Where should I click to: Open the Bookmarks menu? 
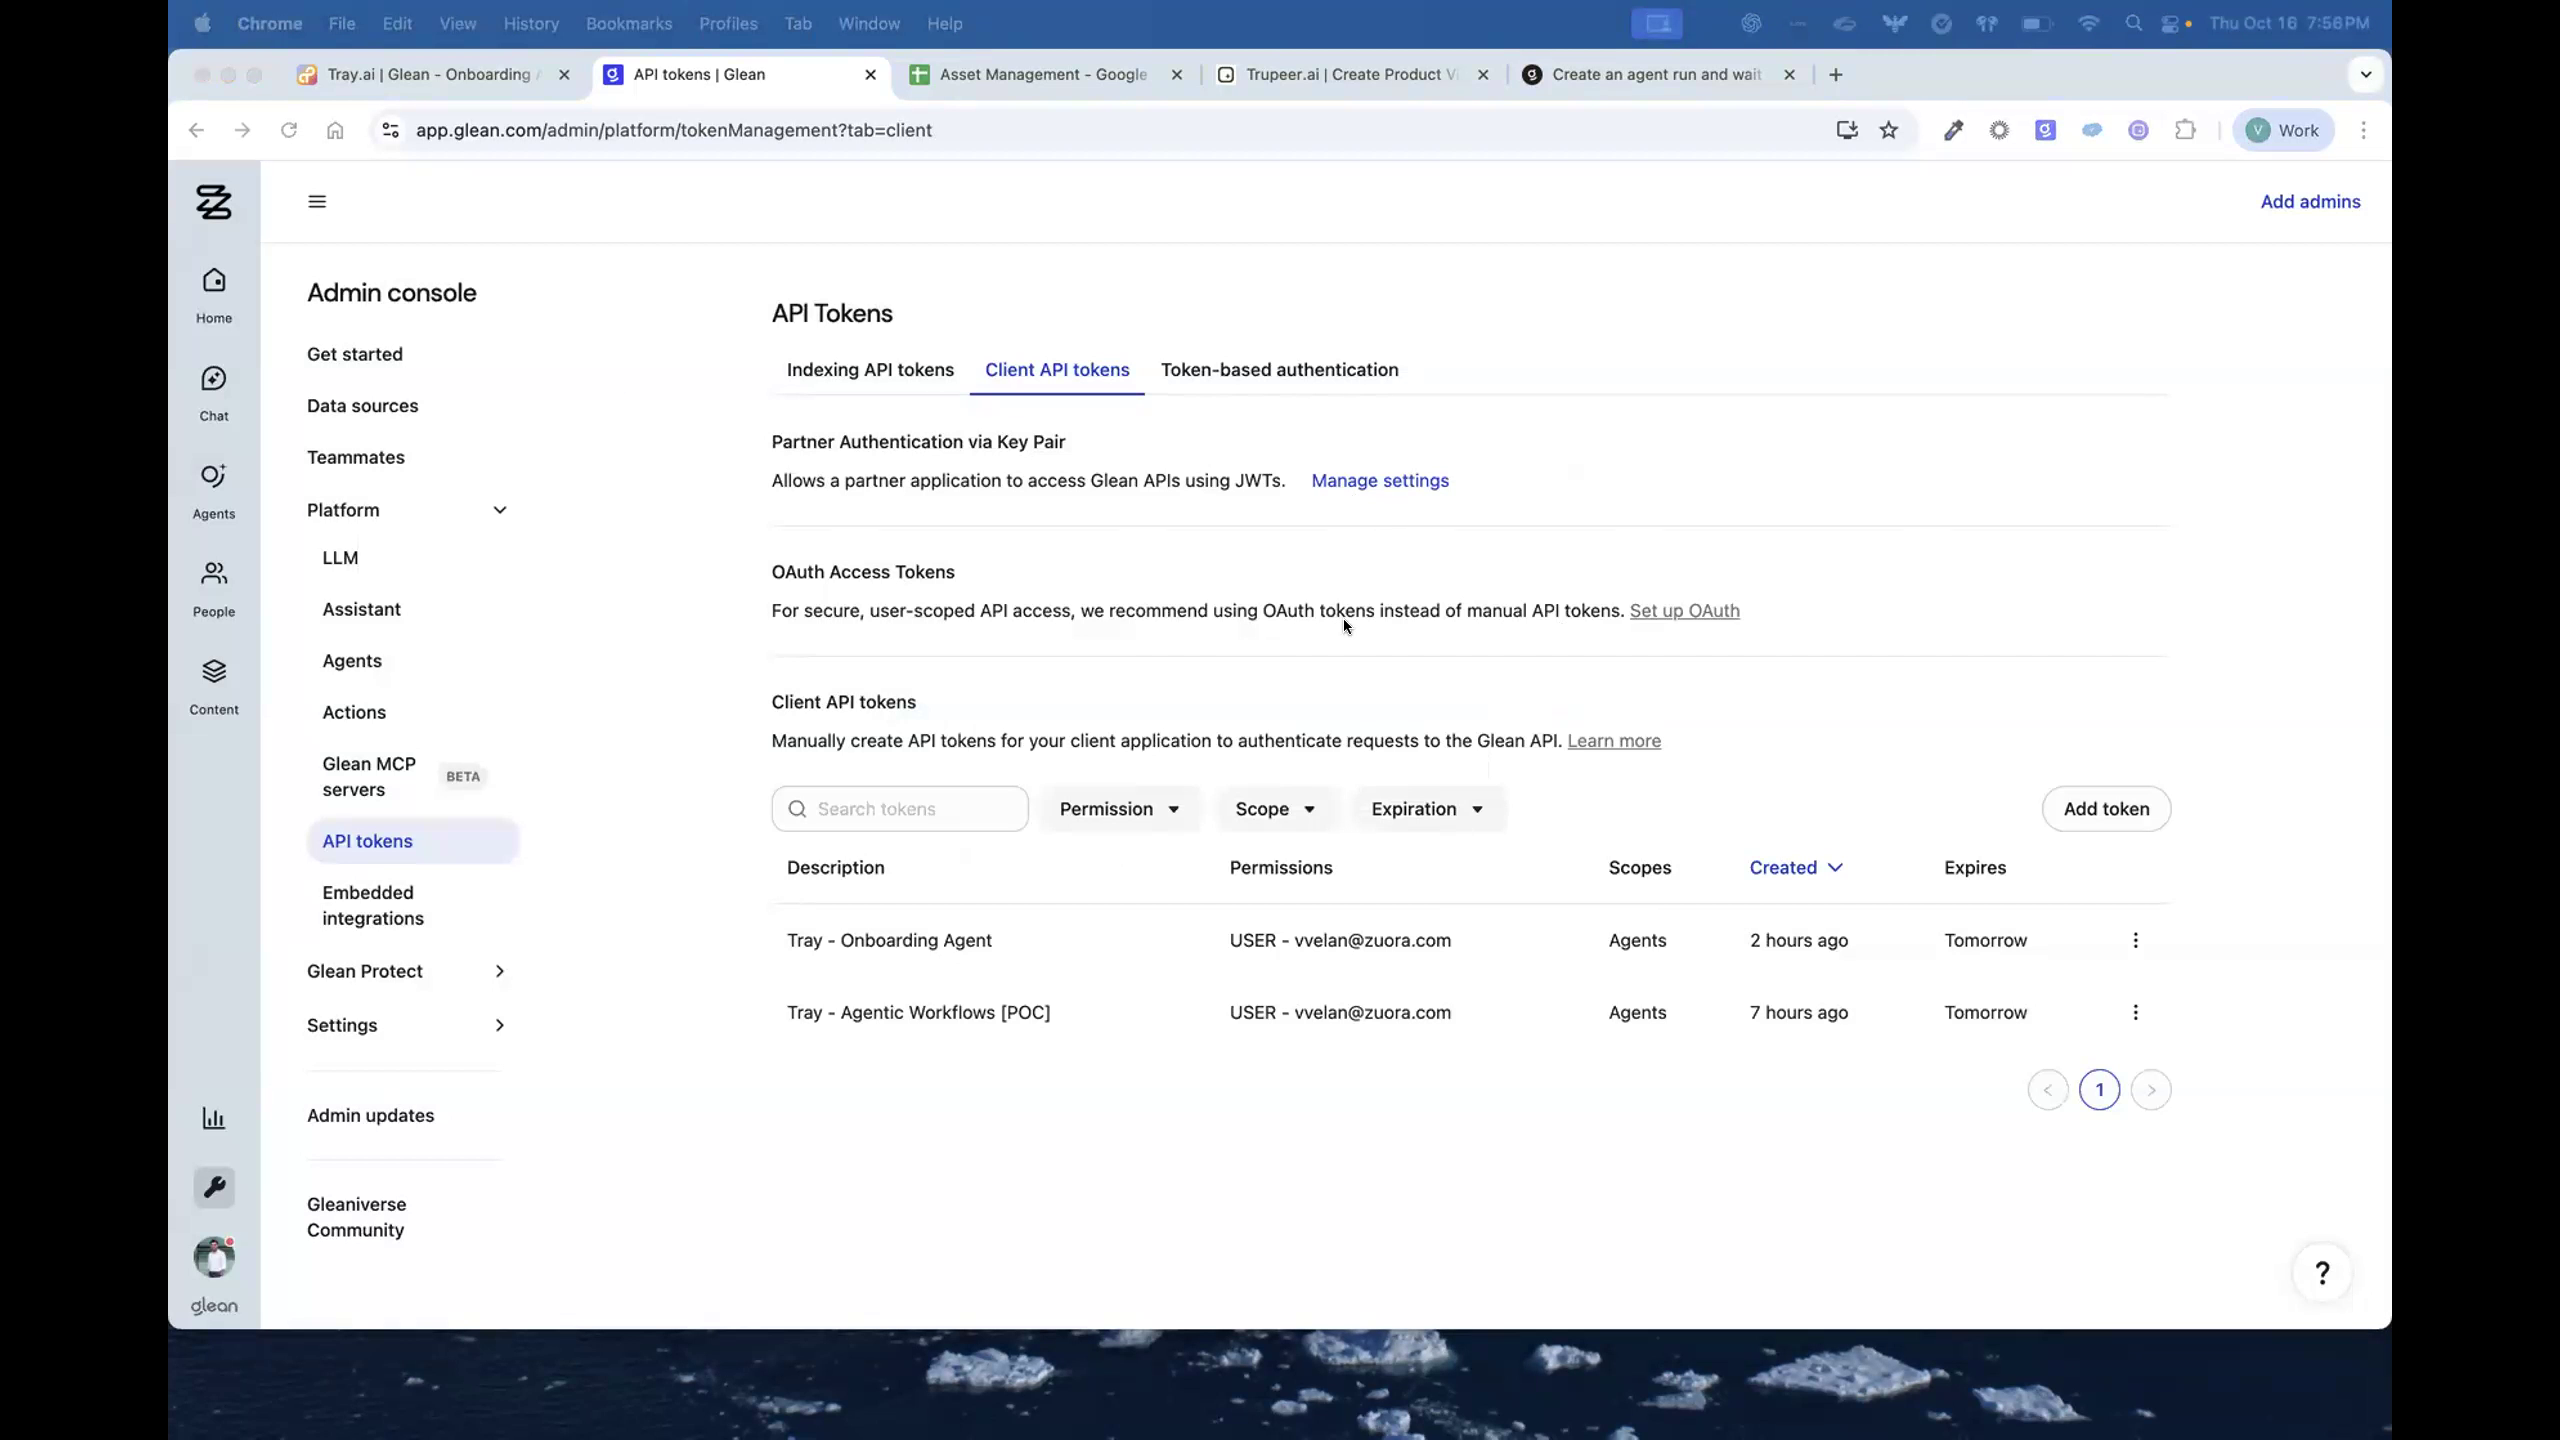[628, 23]
